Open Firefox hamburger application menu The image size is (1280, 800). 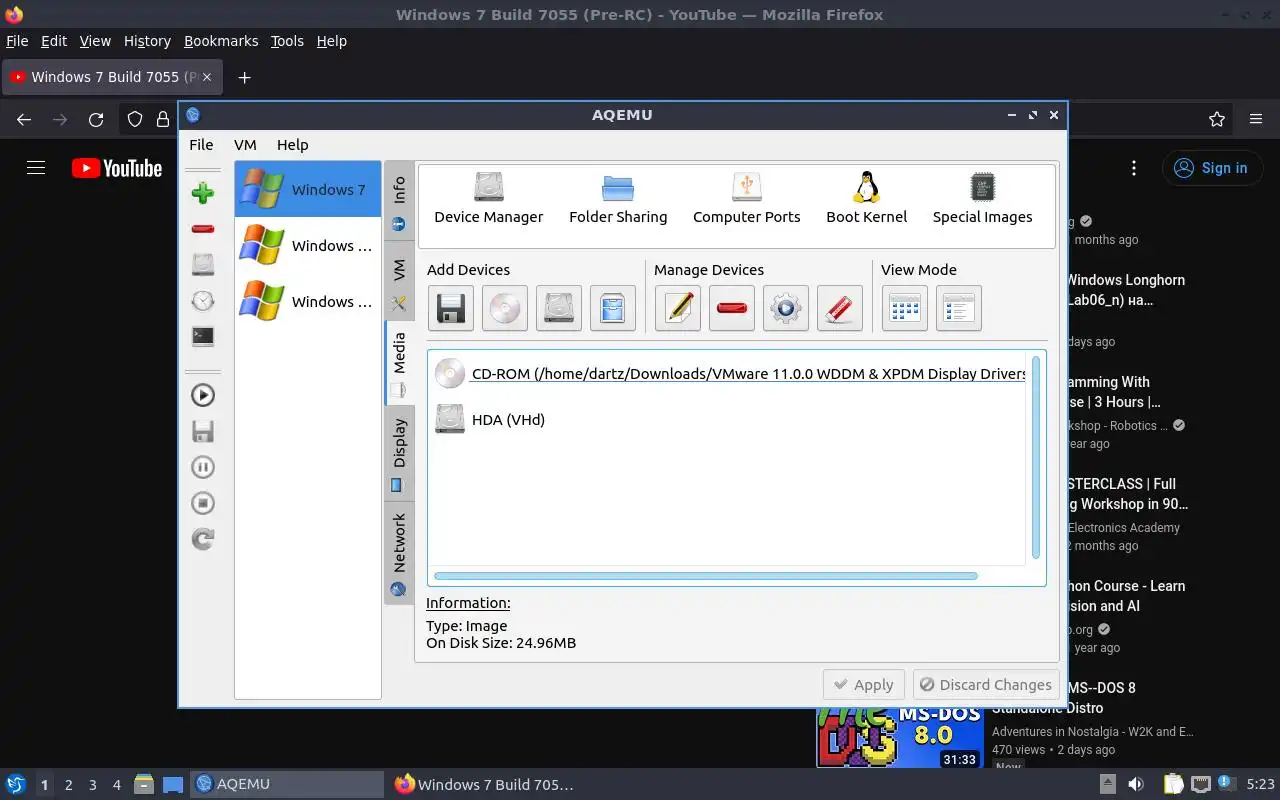point(1256,120)
